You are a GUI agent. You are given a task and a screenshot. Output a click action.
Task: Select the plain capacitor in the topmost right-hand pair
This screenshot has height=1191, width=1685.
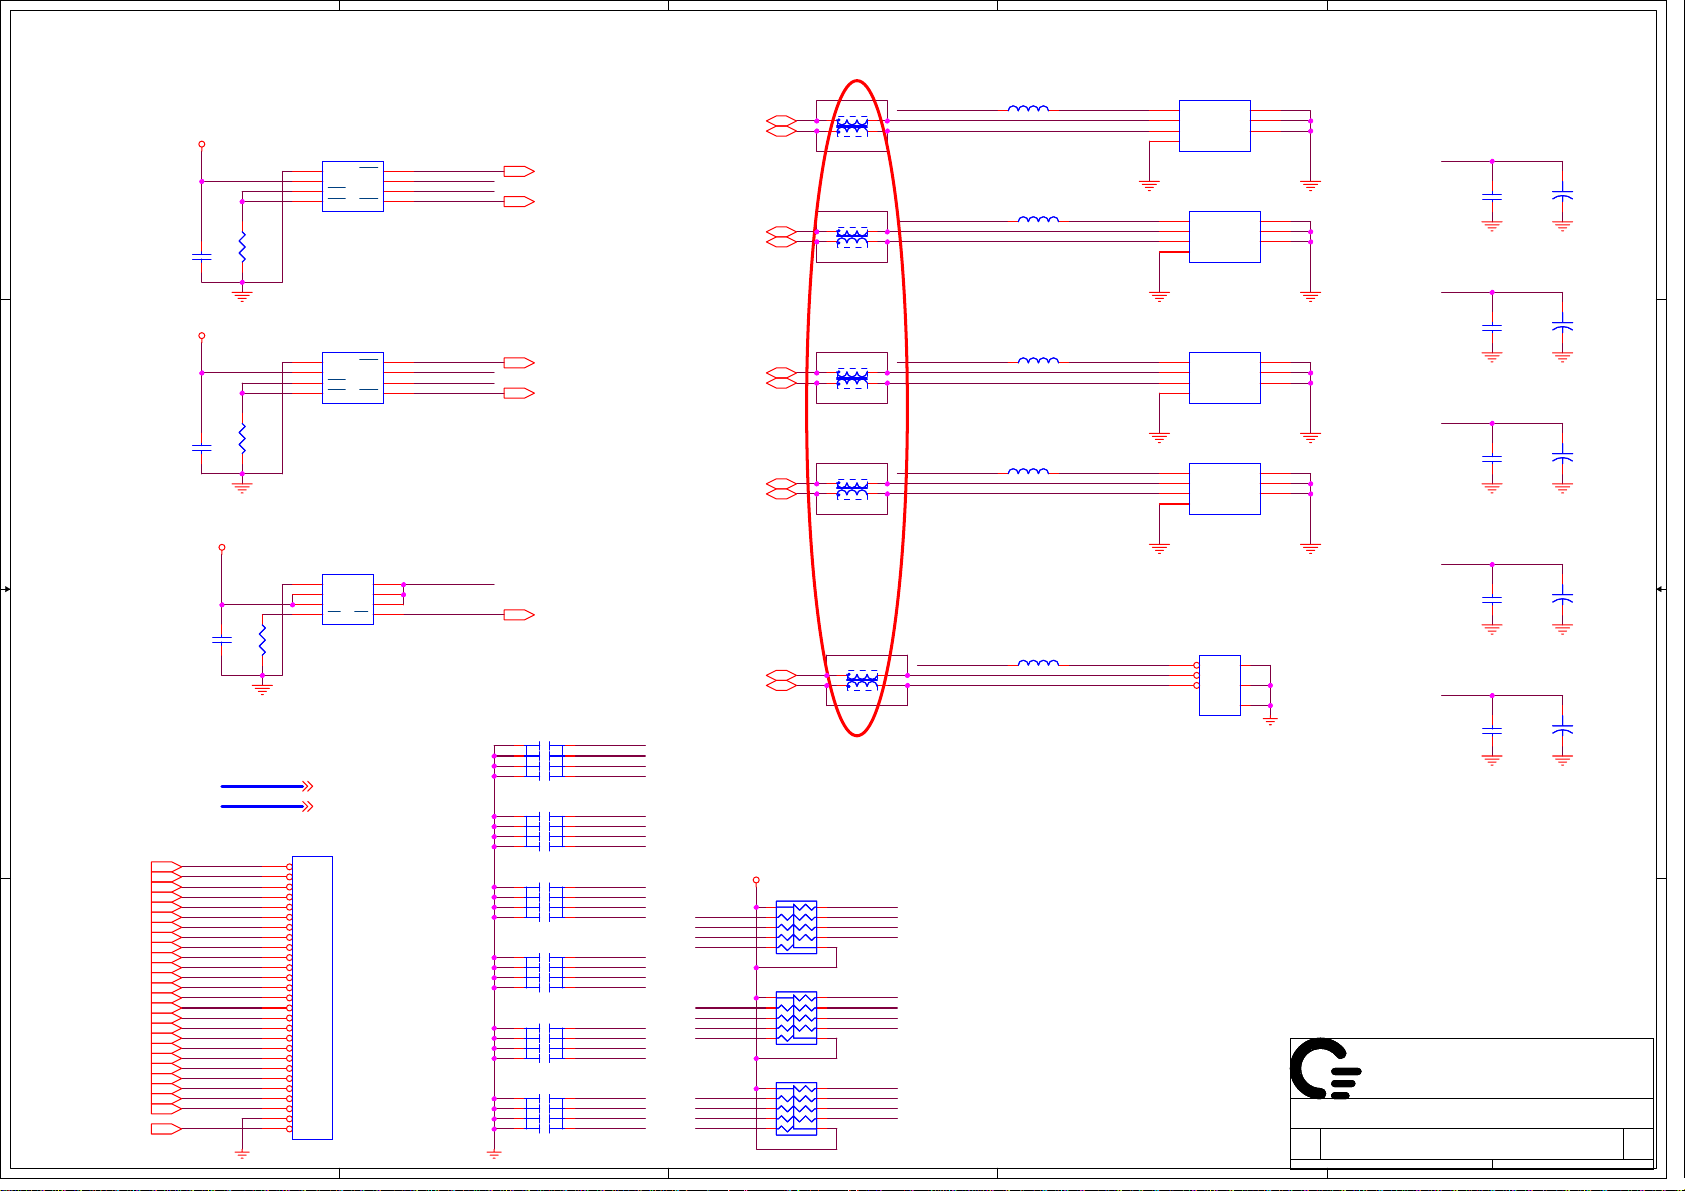coord(1492,196)
